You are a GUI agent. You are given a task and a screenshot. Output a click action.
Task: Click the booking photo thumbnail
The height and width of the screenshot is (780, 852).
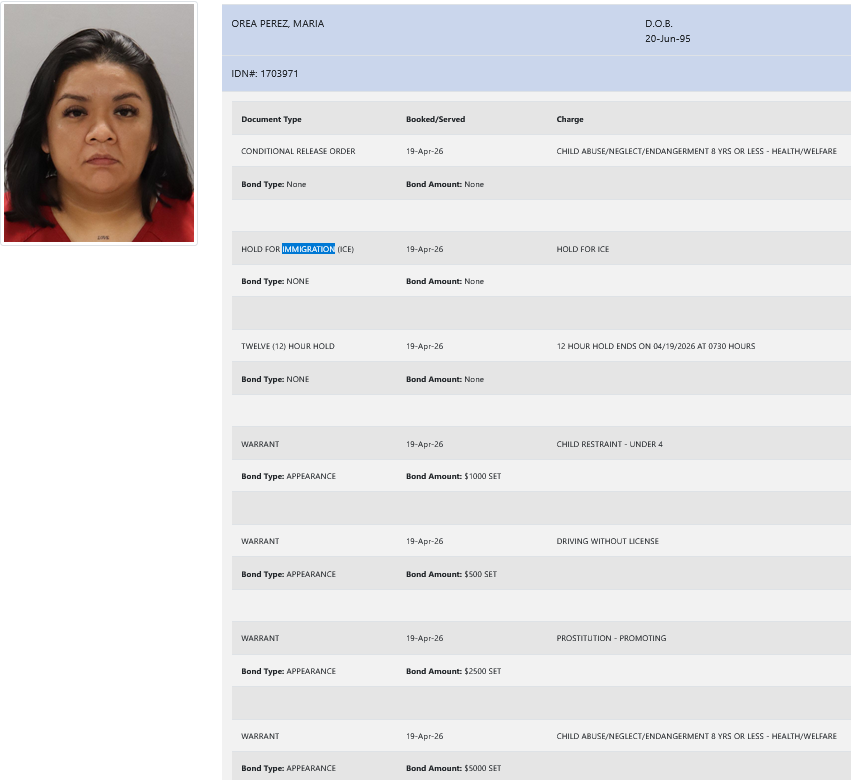click(x=99, y=123)
